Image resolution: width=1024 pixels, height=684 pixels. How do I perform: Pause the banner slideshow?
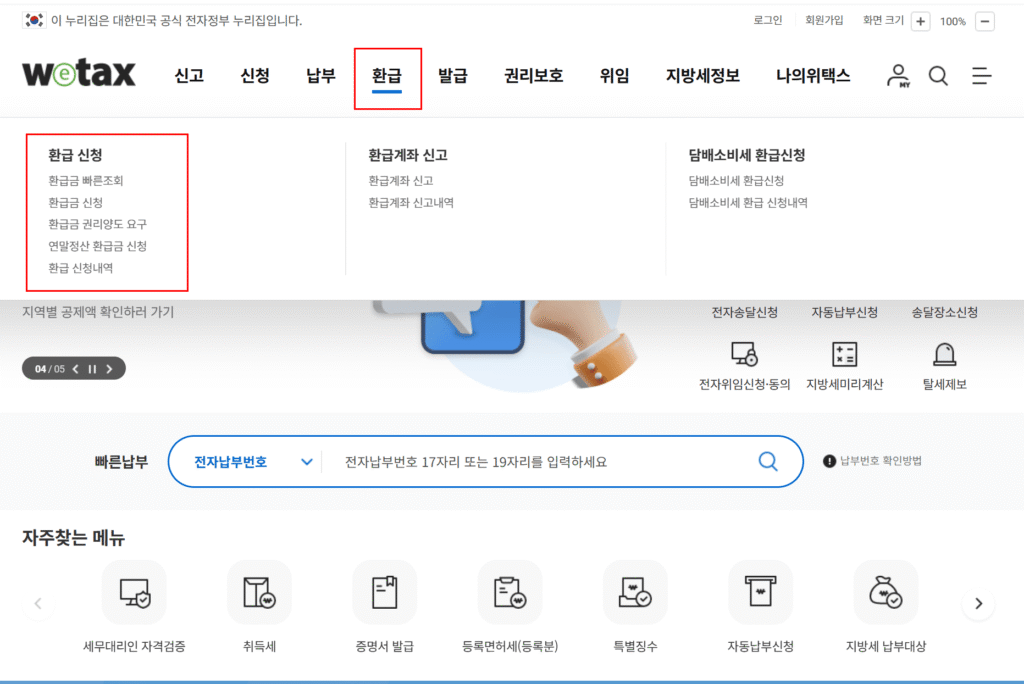click(x=92, y=369)
